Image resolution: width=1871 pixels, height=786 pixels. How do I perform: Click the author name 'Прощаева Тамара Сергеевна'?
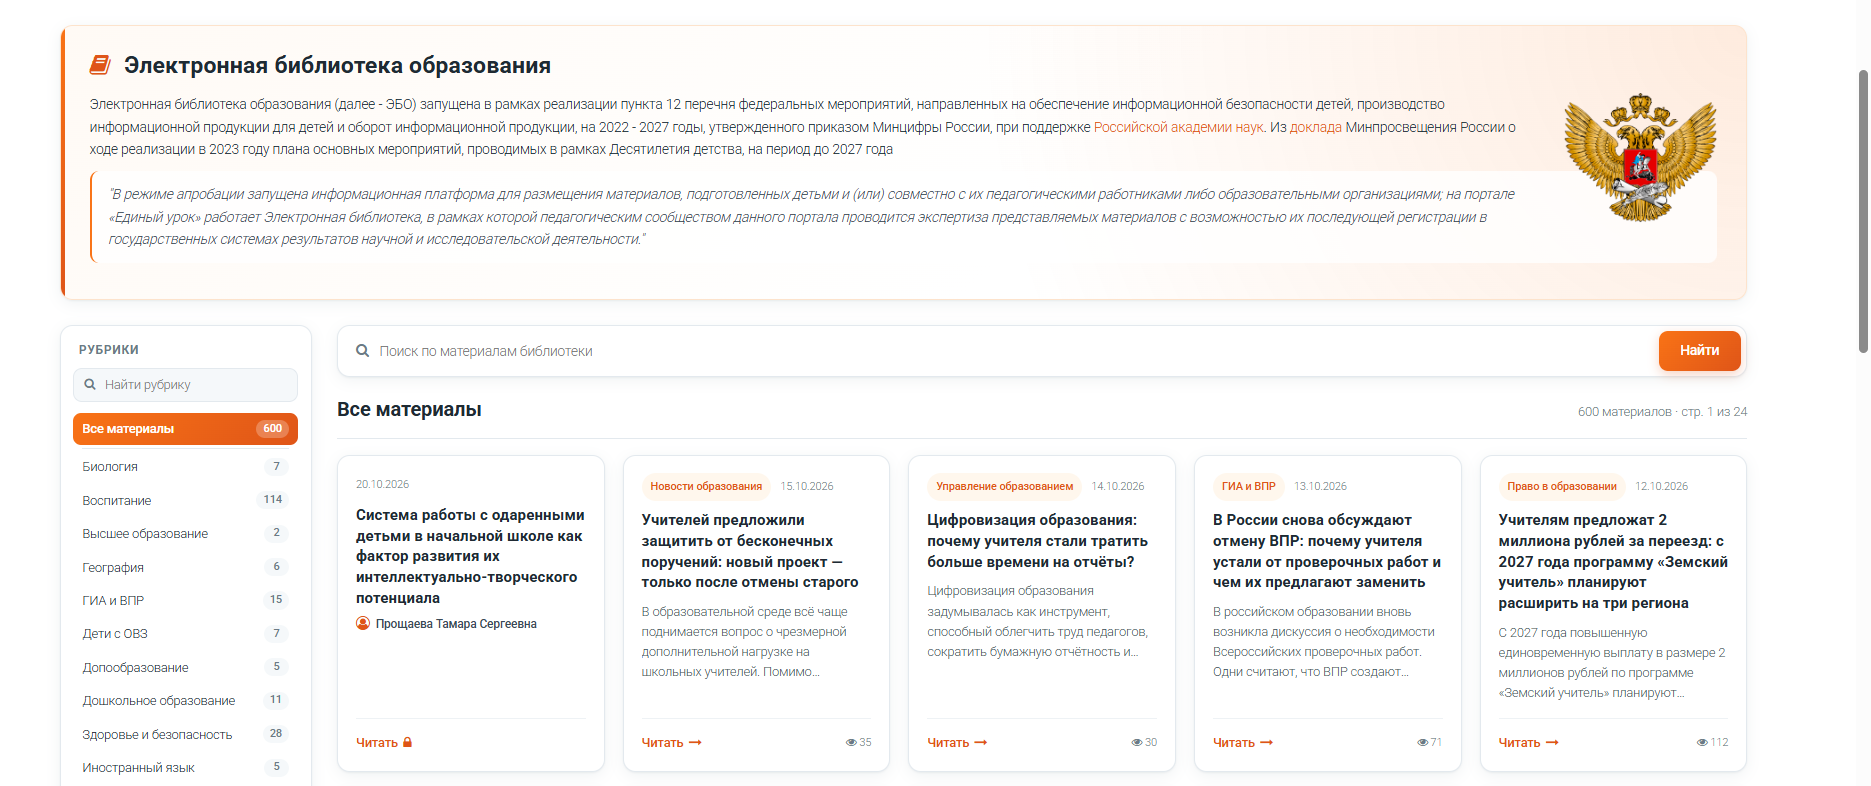click(x=456, y=624)
